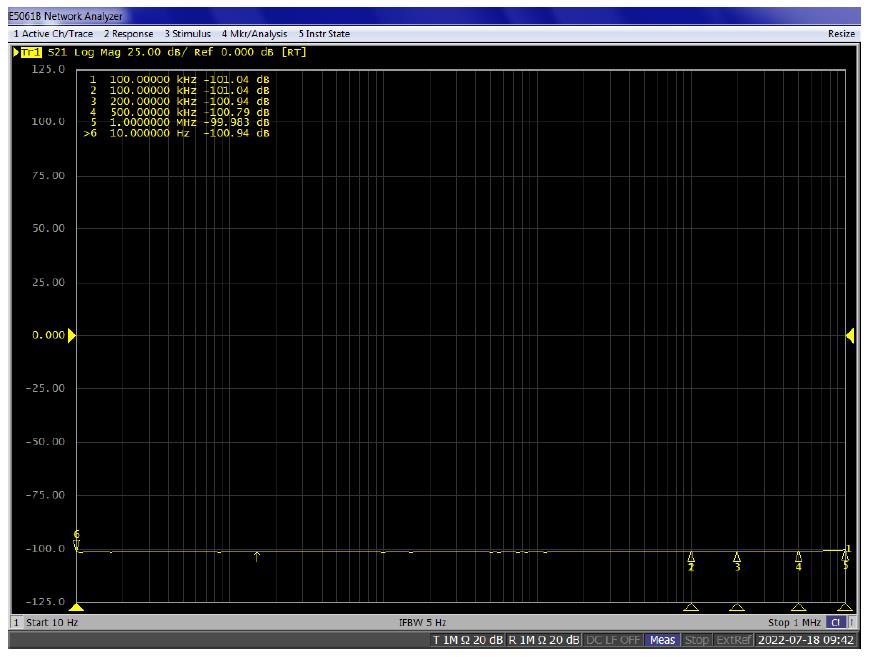This screenshot has width=871, height=657.
Task: Open the Mkr/Analysis menu
Action: [254, 34]
